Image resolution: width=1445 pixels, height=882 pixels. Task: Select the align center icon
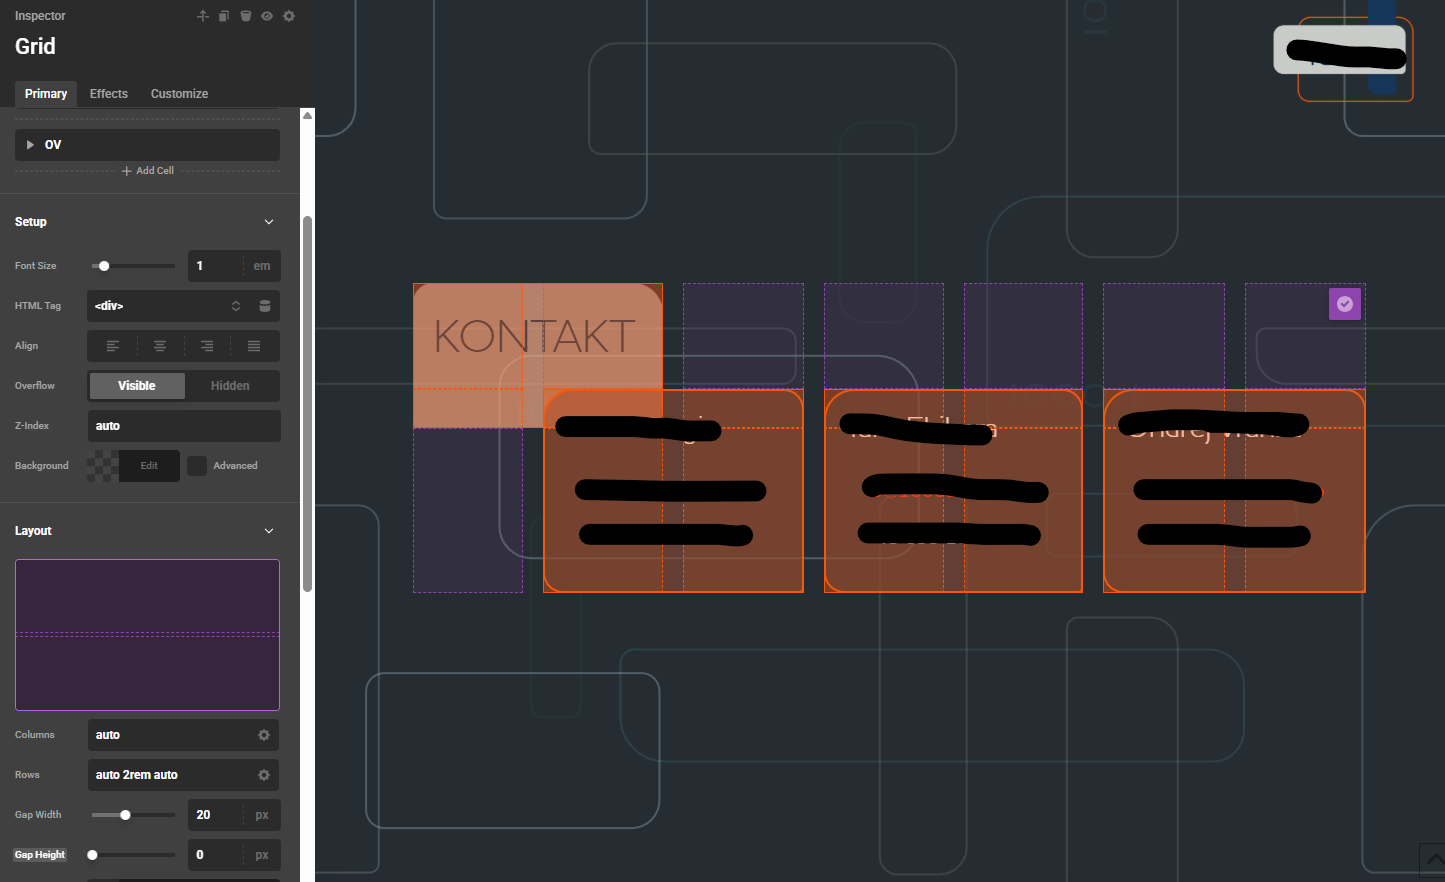tap(160, 346)
